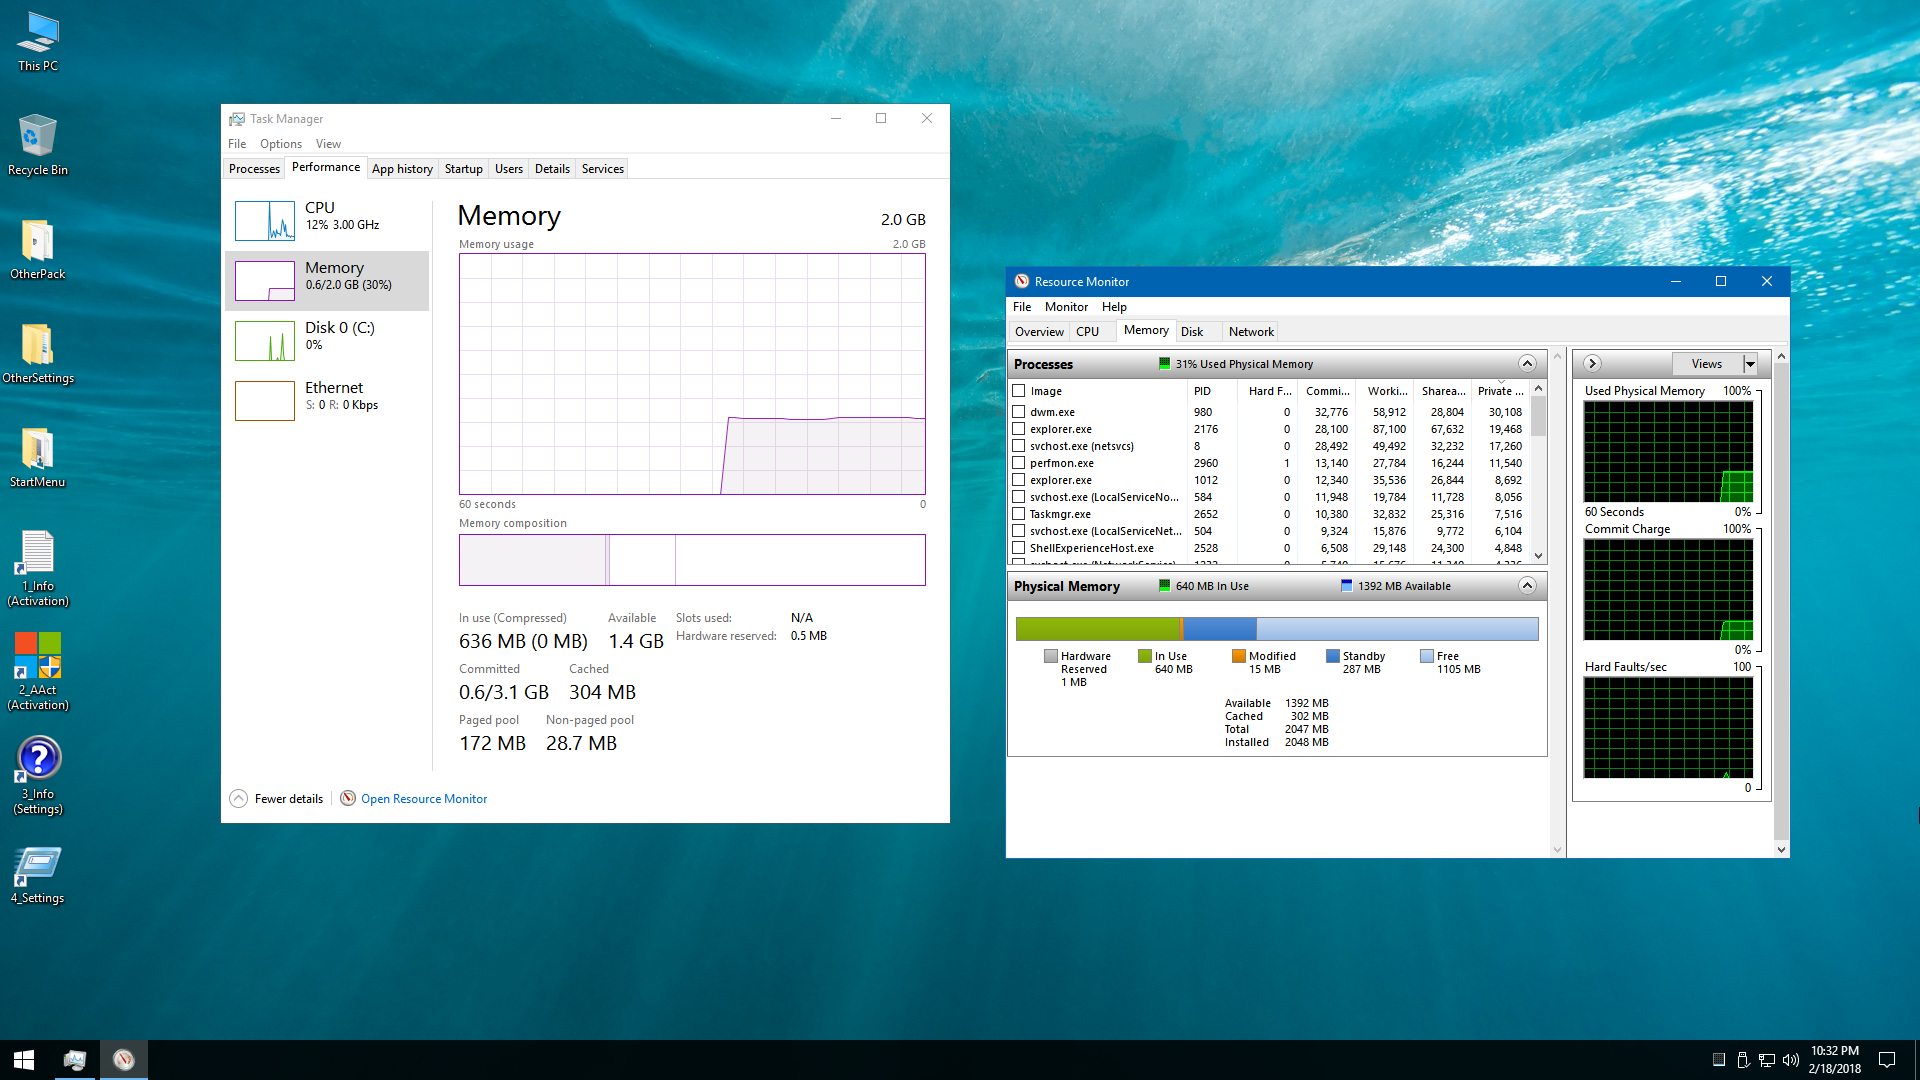Image resolution: width=1920 pixels, height=1080 pixels.
Task: Open the Windows Start button
Action: pyautogui.click(x=24, y=1060)
